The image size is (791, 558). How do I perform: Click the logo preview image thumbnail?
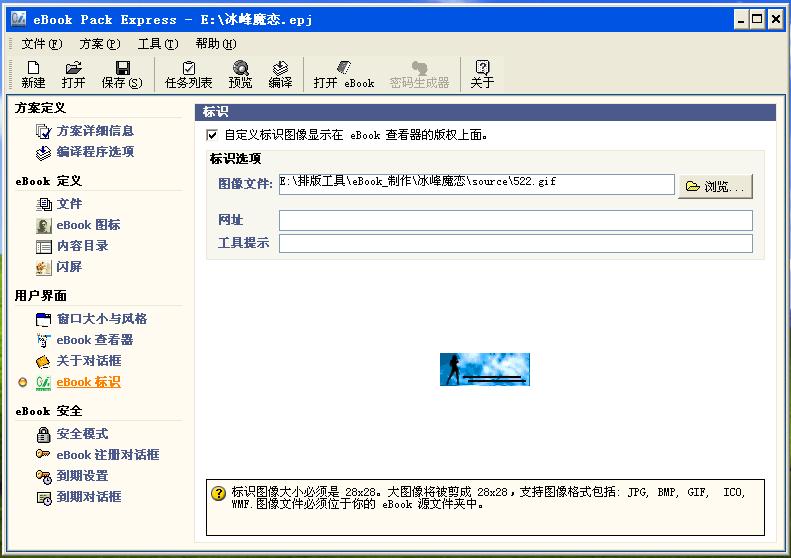click(485, 369)
